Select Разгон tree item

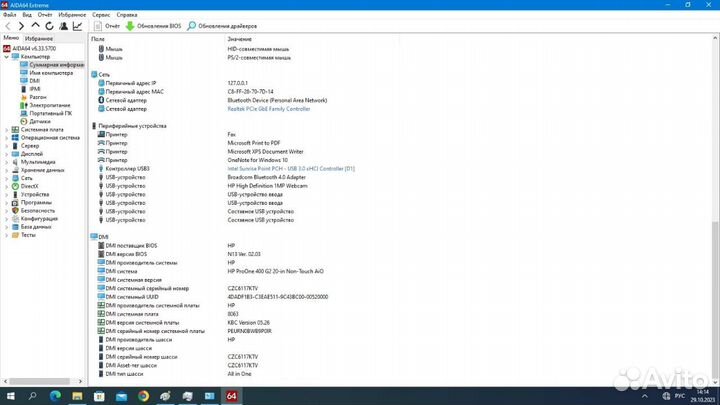[x=34, y=97]
